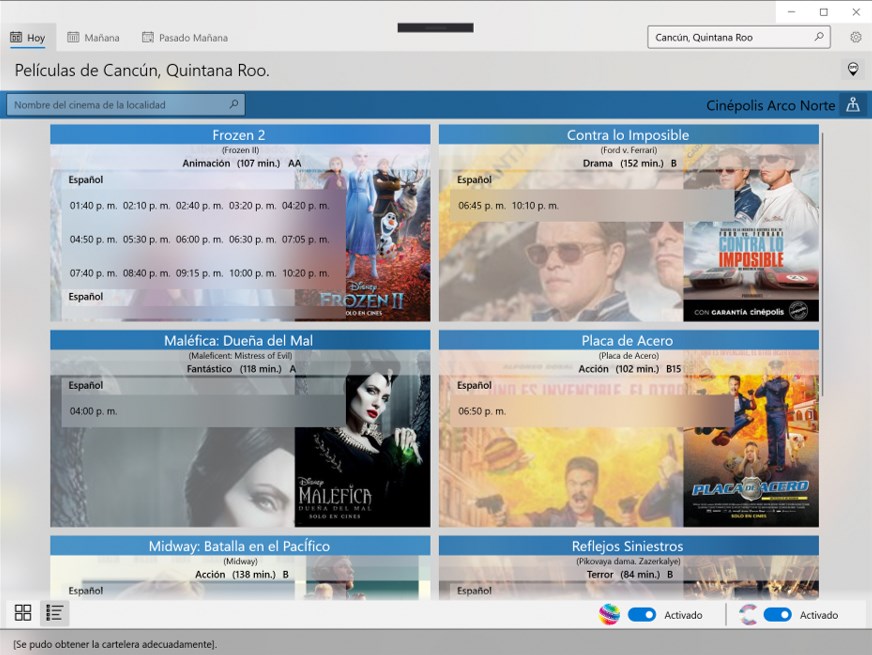Toggle the Cinépolis Activado switch

(642, 614)
